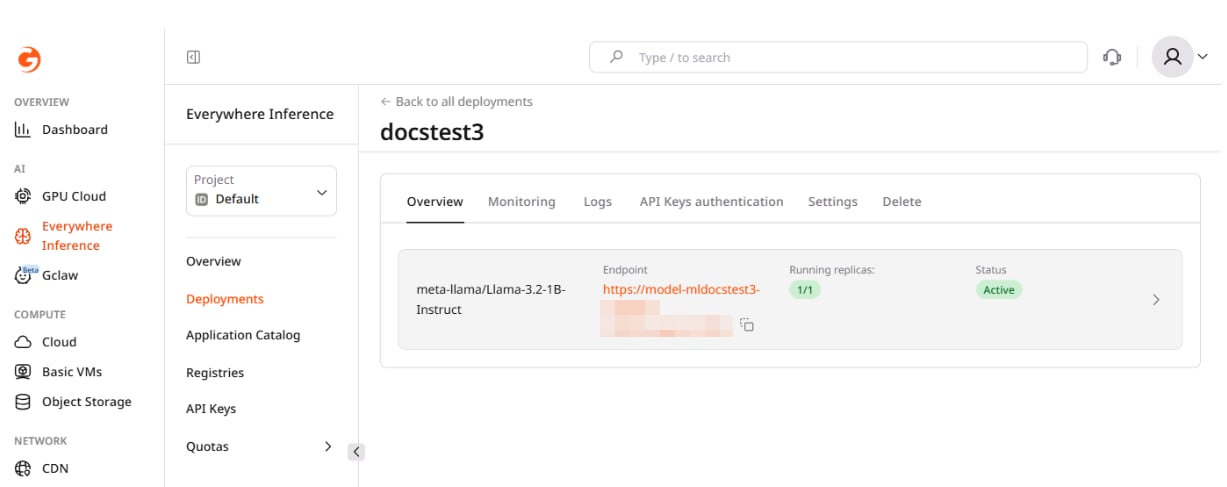
Task: Open the Logs tab
Action: [597, 201]
